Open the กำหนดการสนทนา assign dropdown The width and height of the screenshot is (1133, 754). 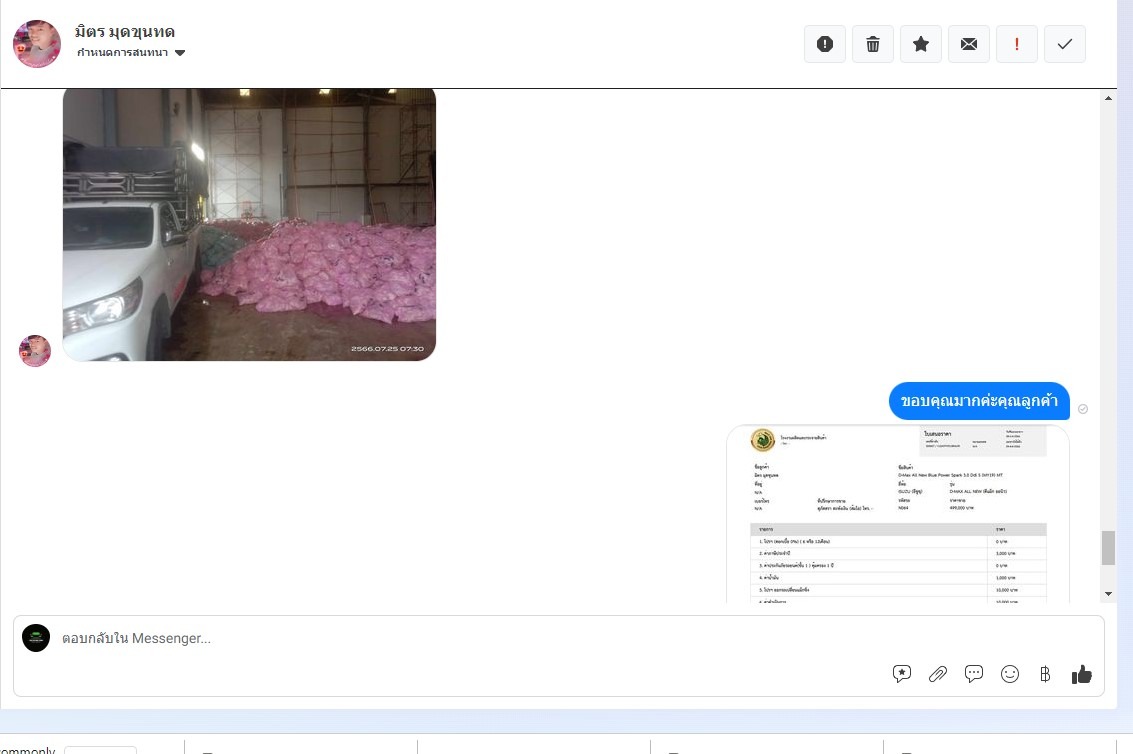point(131,53)
